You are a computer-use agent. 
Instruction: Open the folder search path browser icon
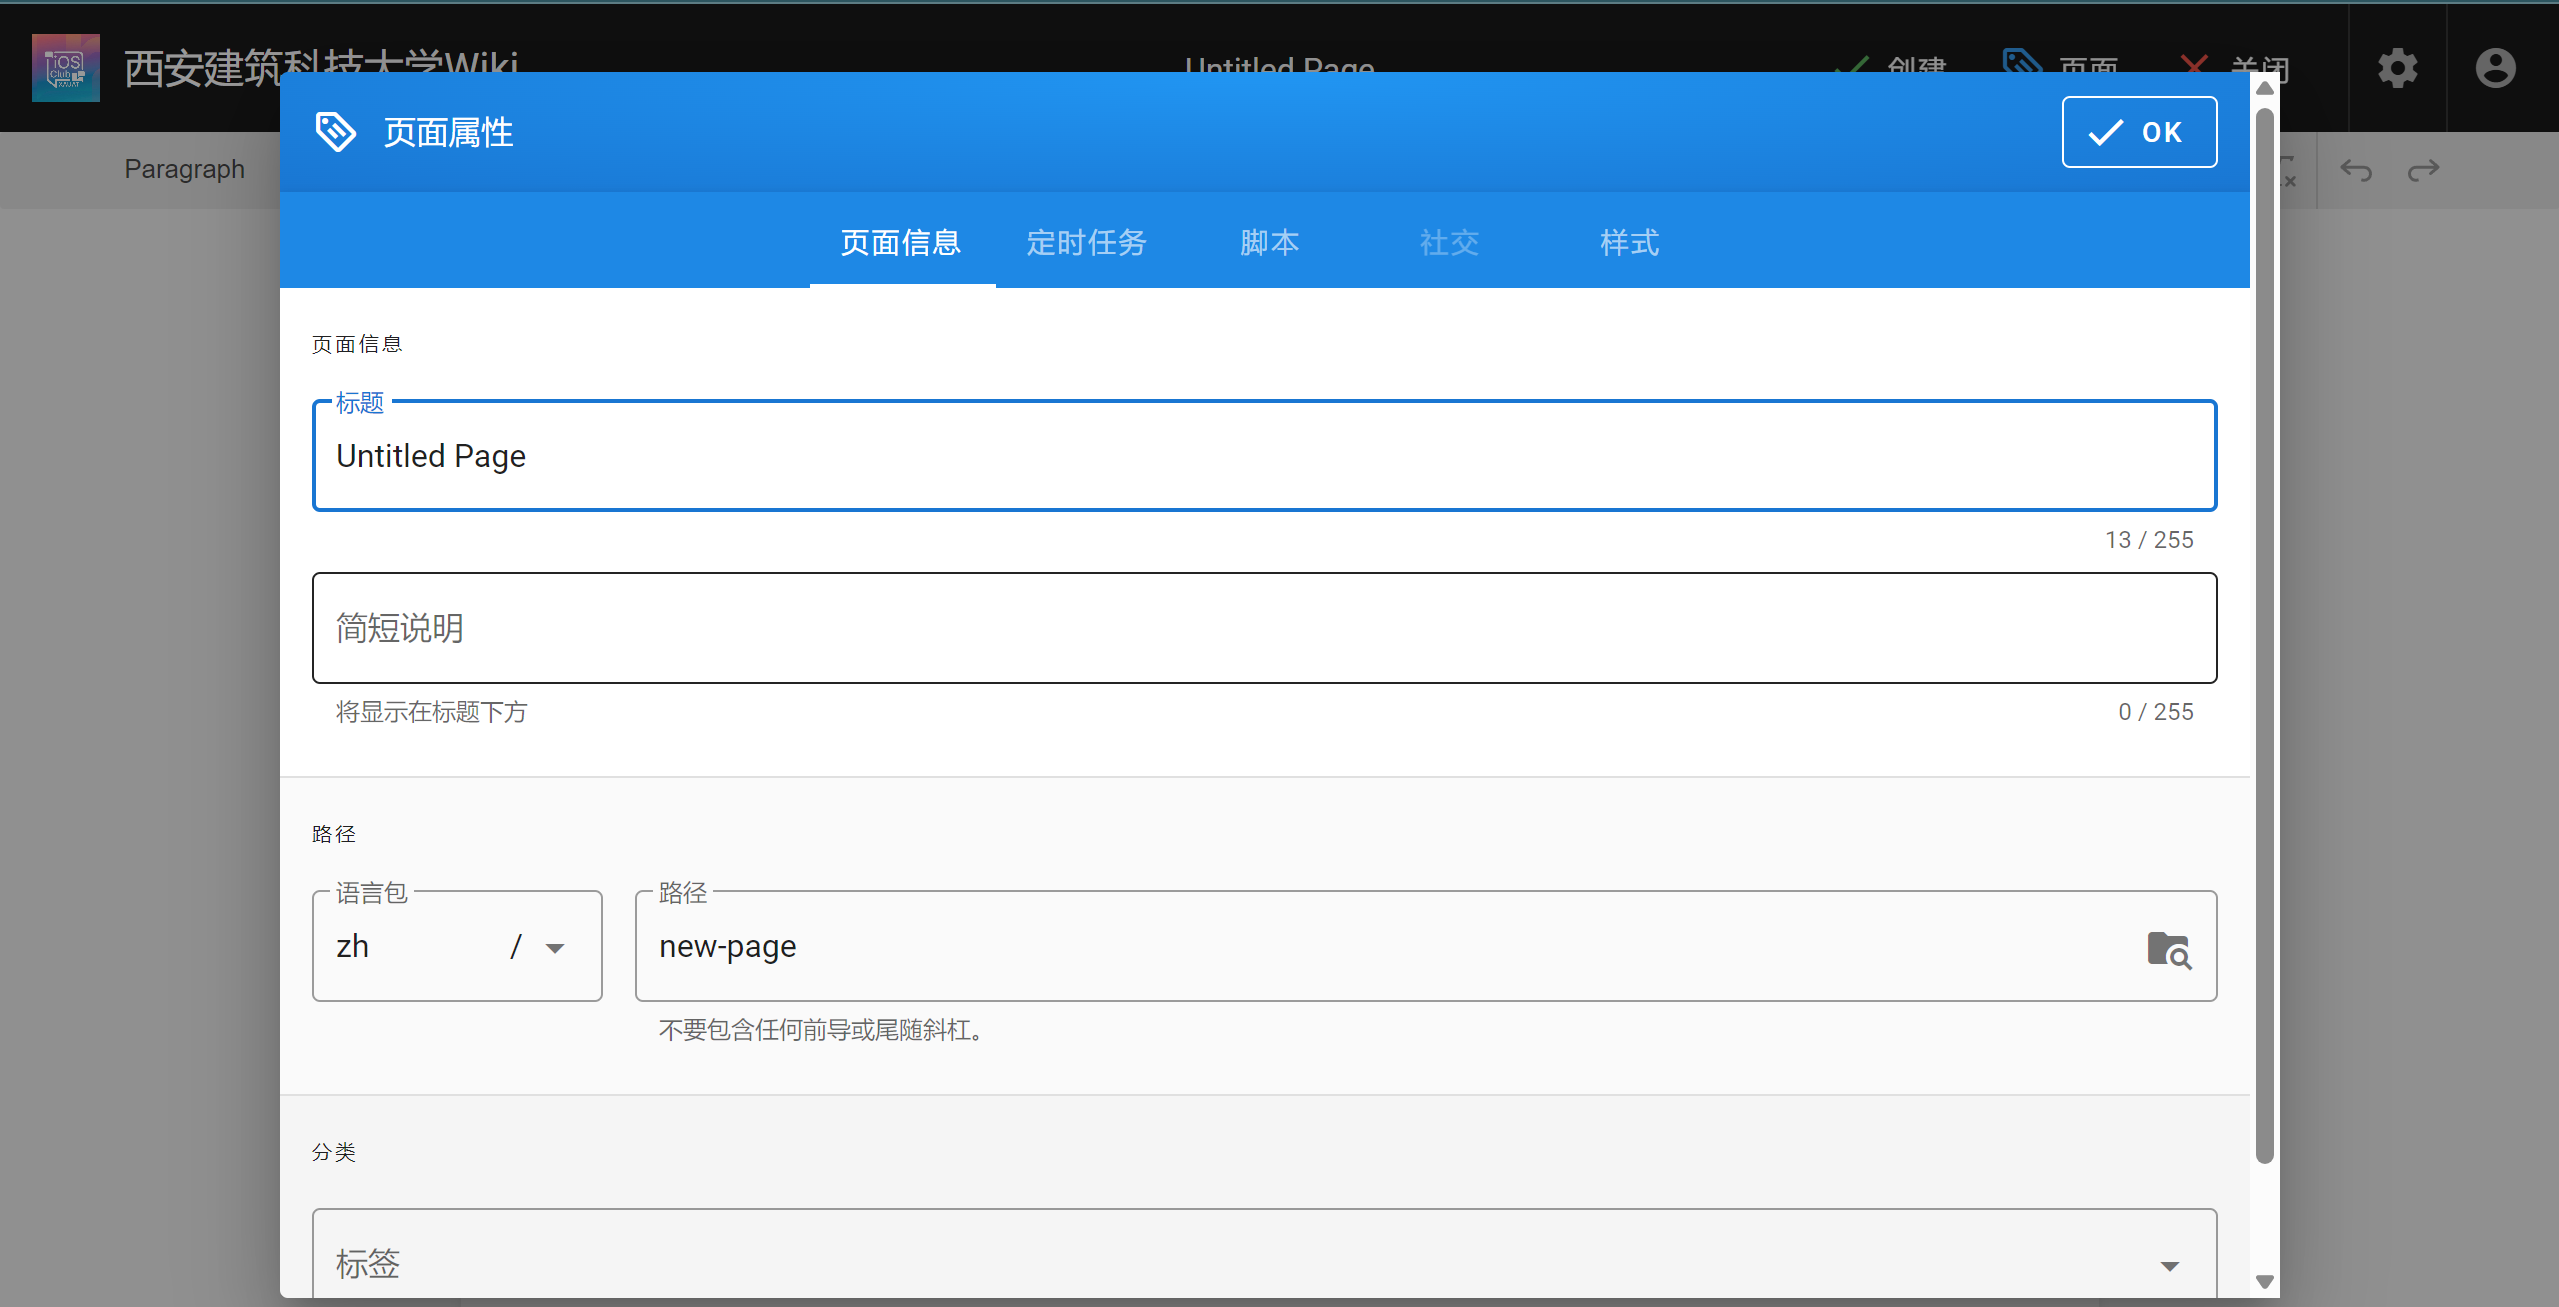[2169, 949]
